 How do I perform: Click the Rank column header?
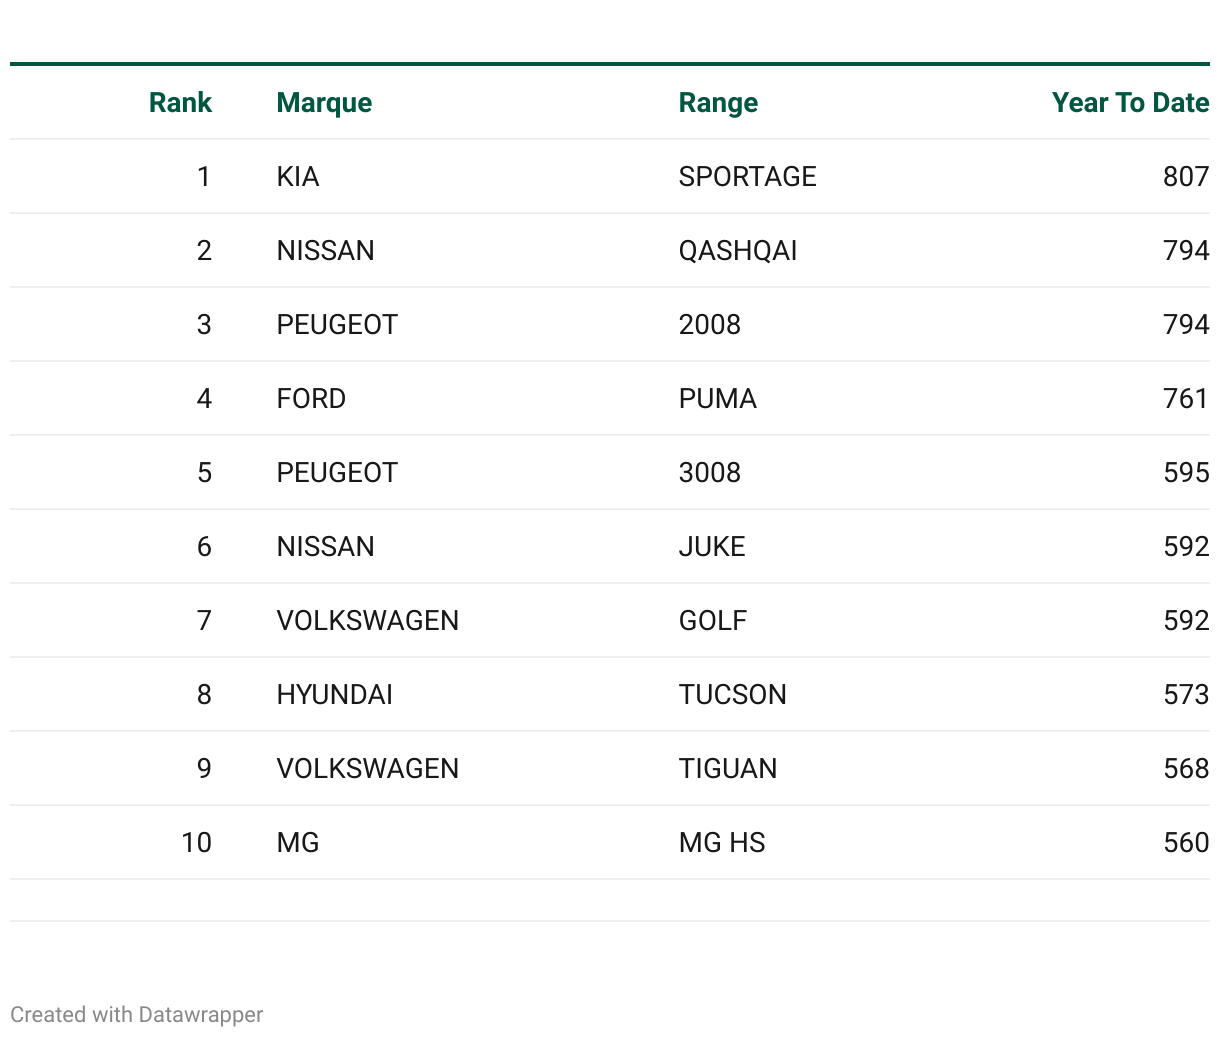pos(180,103)
